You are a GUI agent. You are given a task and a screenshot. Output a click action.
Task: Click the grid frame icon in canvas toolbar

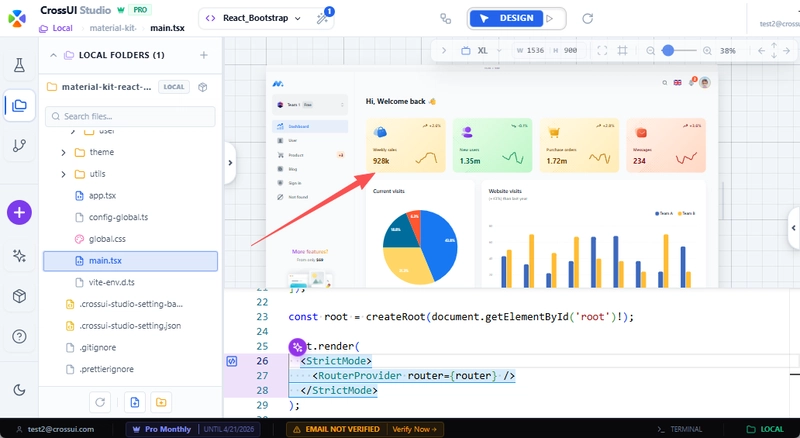tap(622, 51)
